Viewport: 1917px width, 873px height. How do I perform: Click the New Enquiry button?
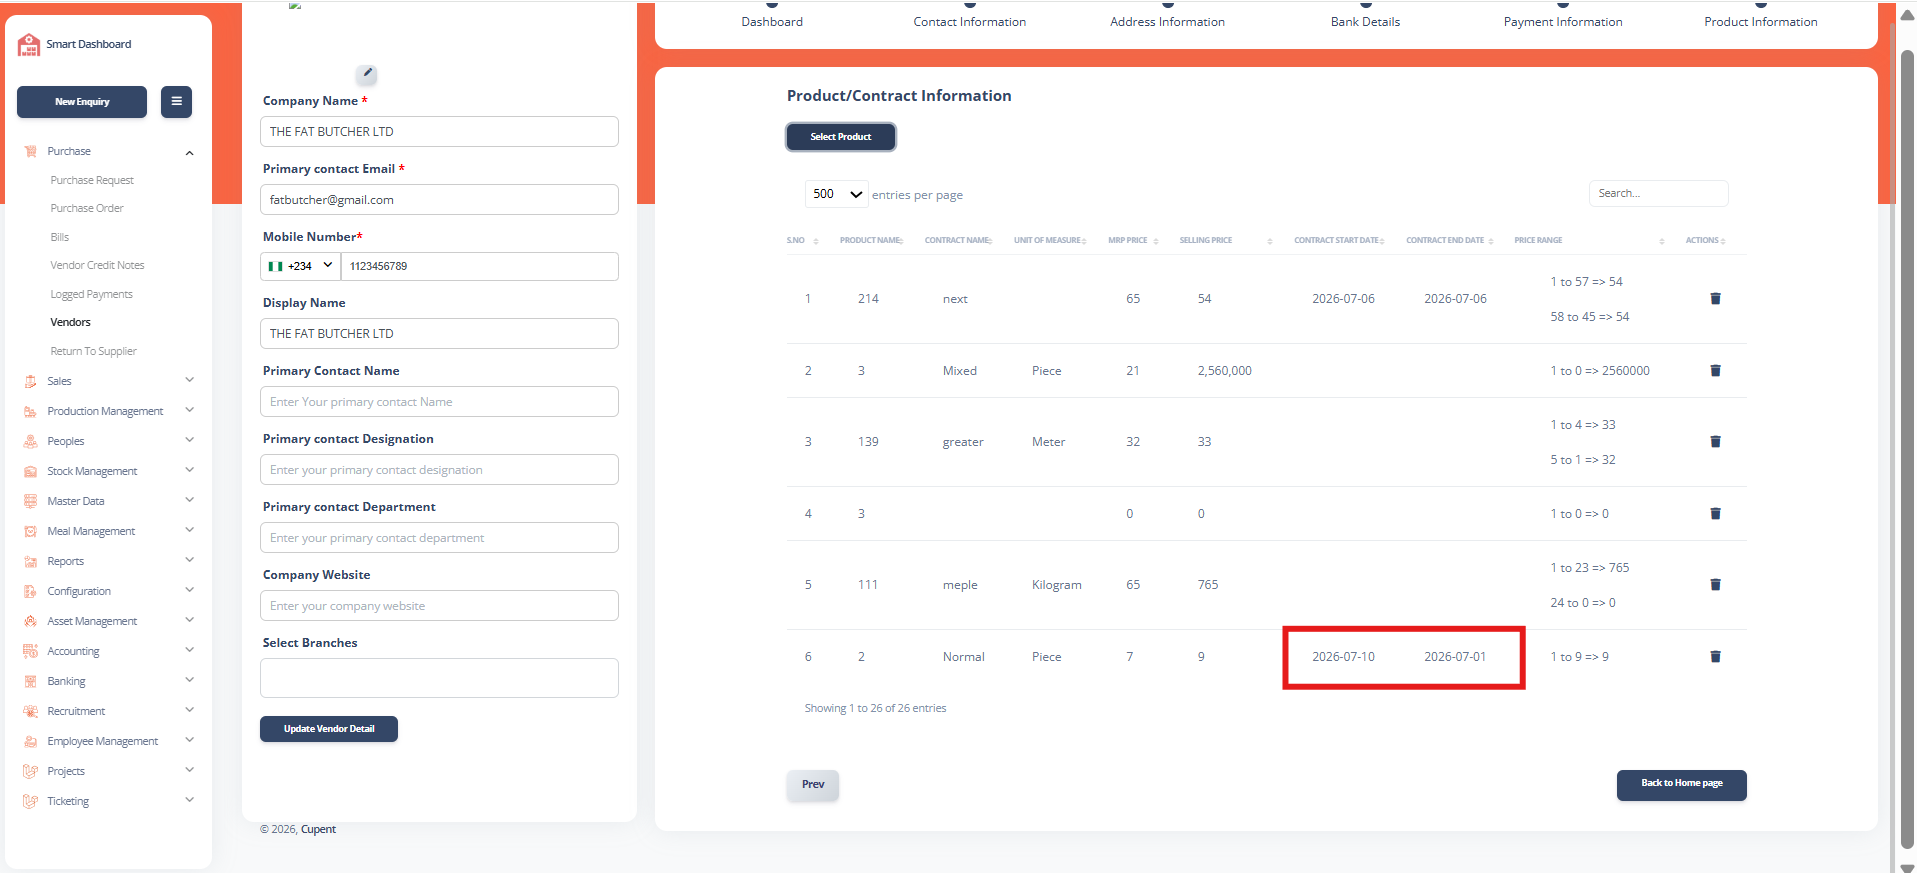coord(82,101)
